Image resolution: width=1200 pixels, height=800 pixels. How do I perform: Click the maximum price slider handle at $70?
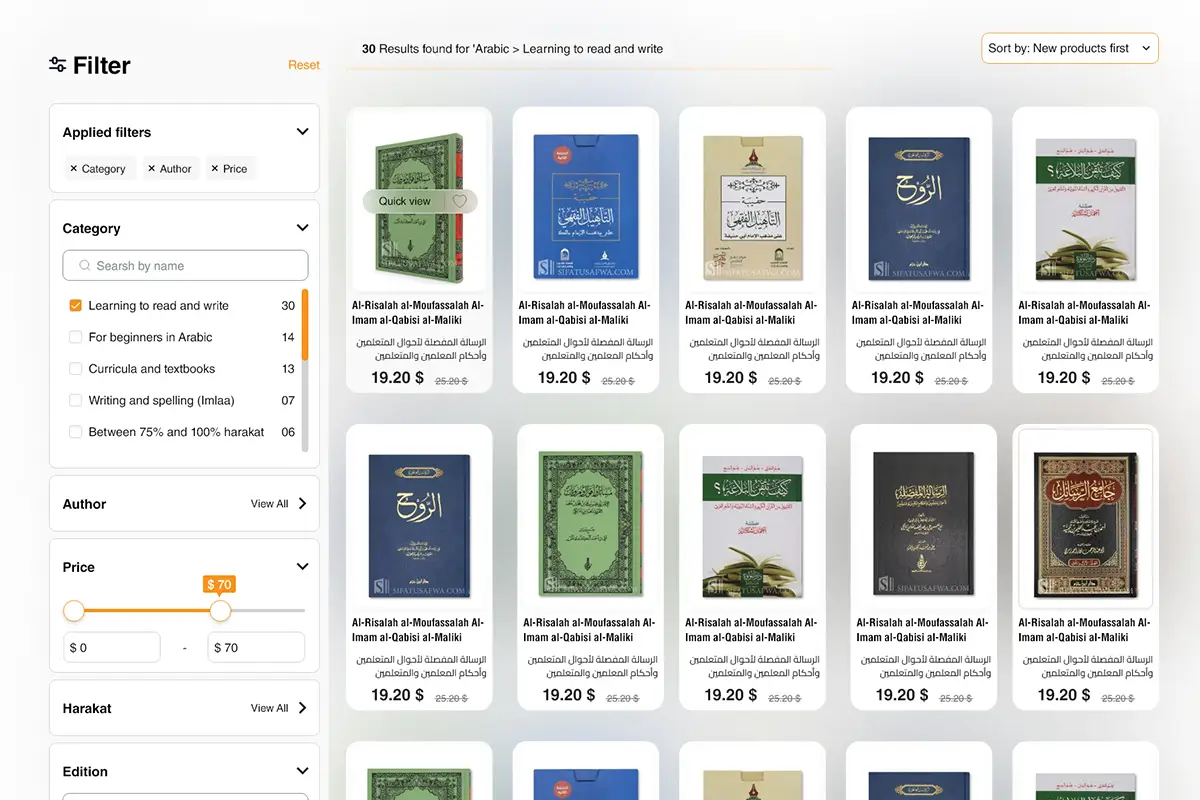click(220, 611)
